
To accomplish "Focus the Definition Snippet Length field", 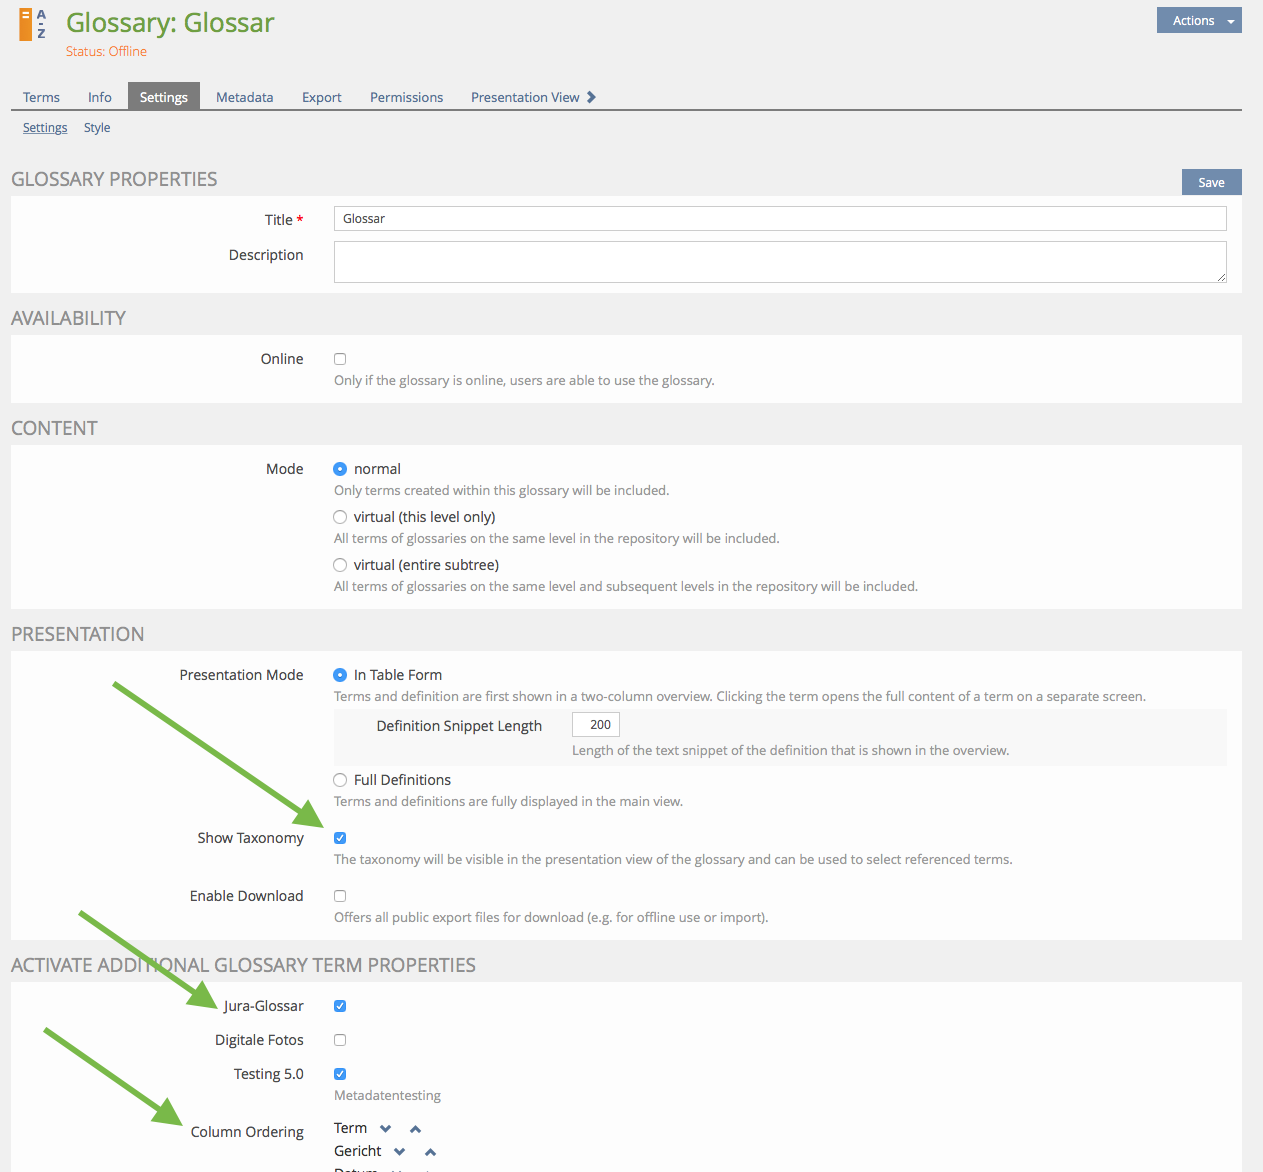I will coord(596,725).
